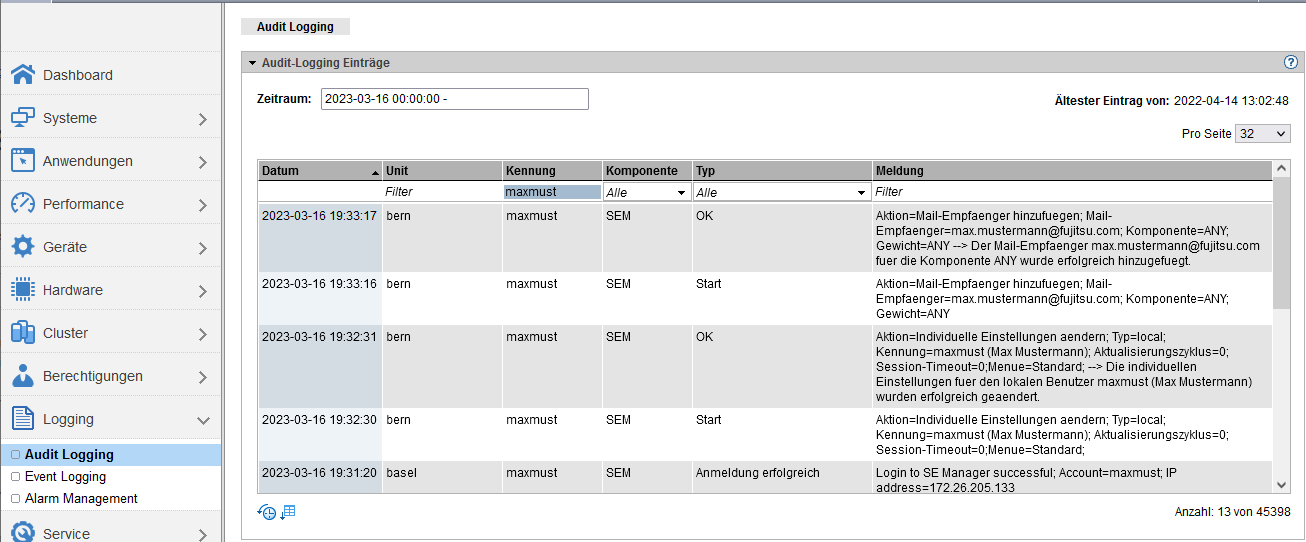
Task: Open the Pro Seite dropdown
Action: click(x=1262, y=134)
